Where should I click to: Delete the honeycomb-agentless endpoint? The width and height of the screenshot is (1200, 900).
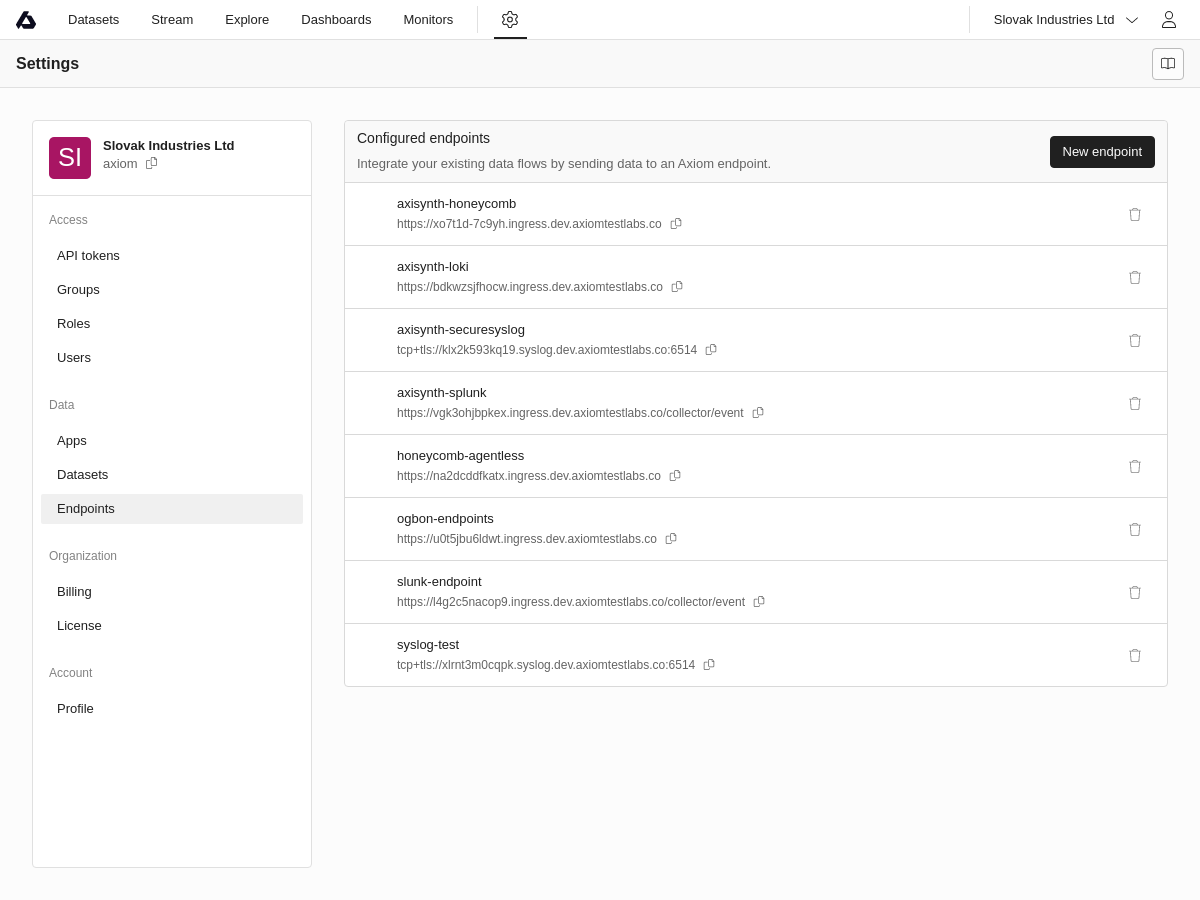pyautogui.click(x=1135, y=466)
